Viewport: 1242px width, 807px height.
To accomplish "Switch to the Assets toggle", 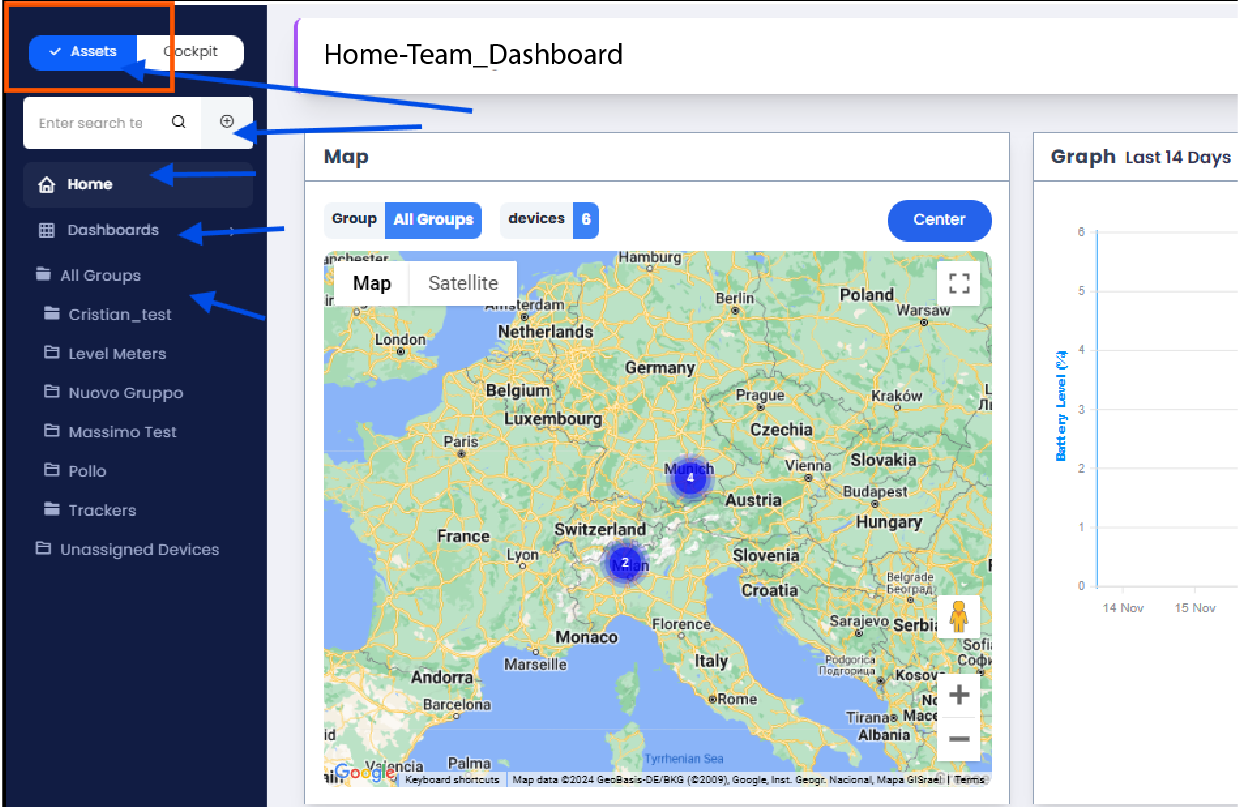I will click(x=83, y=52).
